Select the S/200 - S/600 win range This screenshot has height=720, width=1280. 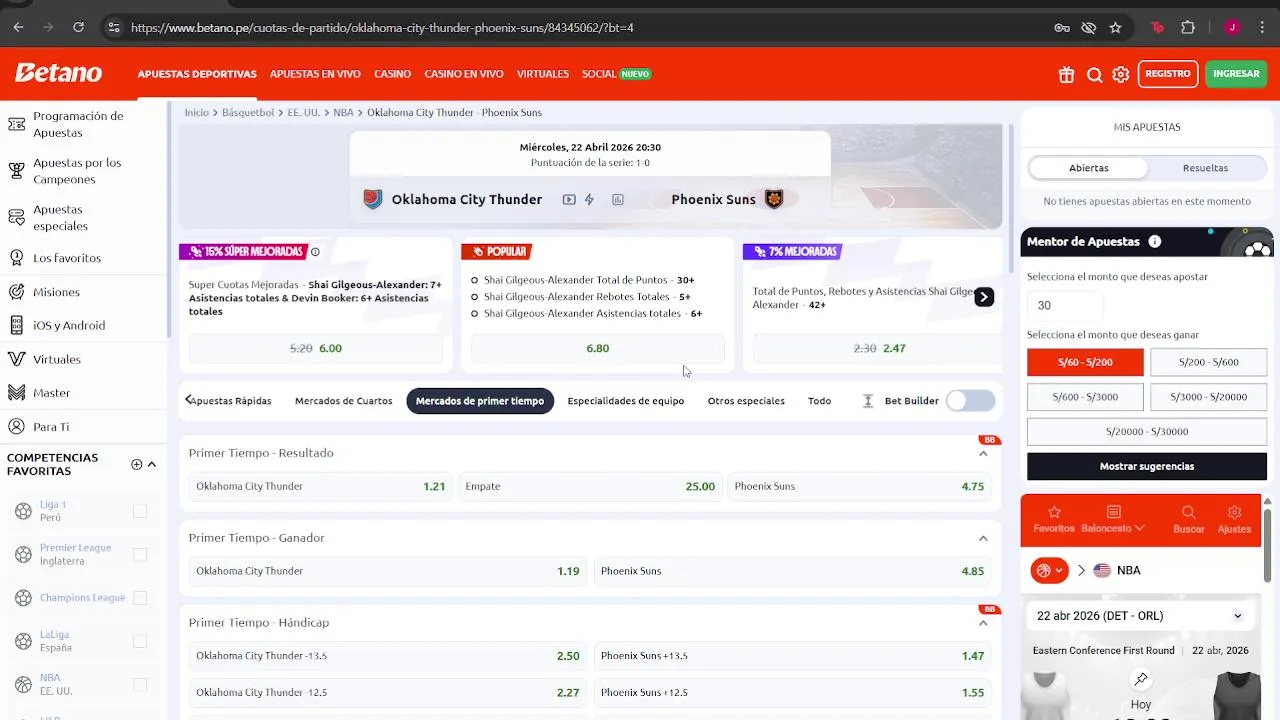tap(1208, 362)
